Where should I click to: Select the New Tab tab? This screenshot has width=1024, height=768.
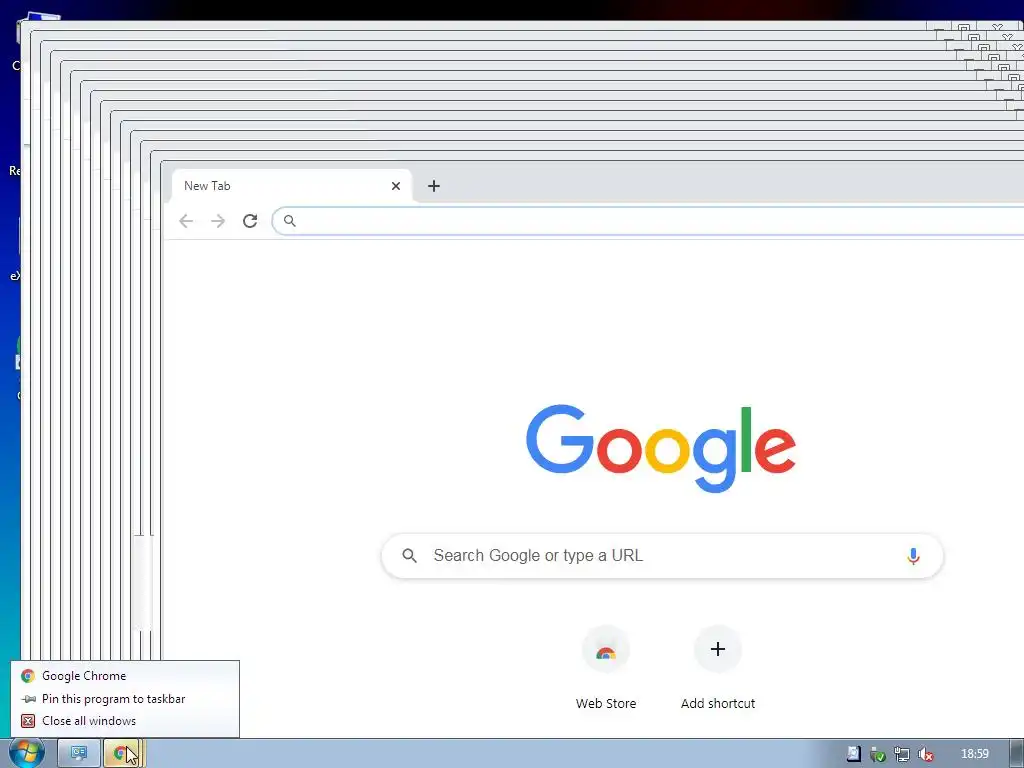click(291, 186)
